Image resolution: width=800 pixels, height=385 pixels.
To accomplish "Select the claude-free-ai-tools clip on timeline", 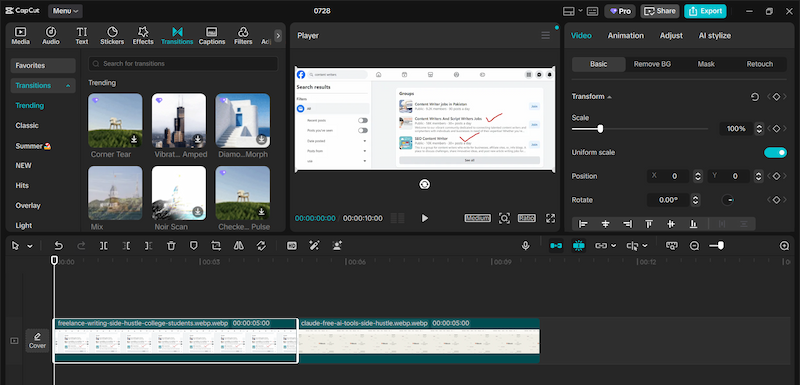I will (x=419, y=341).
